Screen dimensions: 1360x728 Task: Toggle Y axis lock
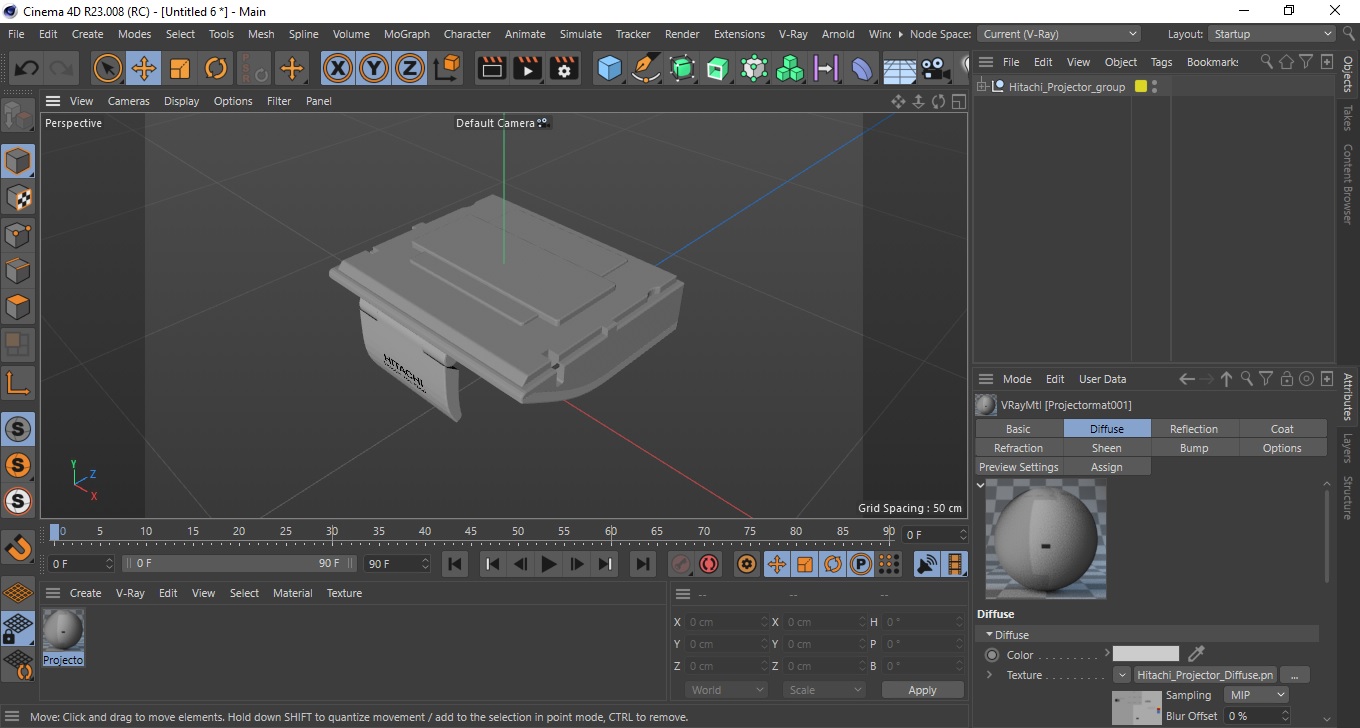(x=374, y=69)
